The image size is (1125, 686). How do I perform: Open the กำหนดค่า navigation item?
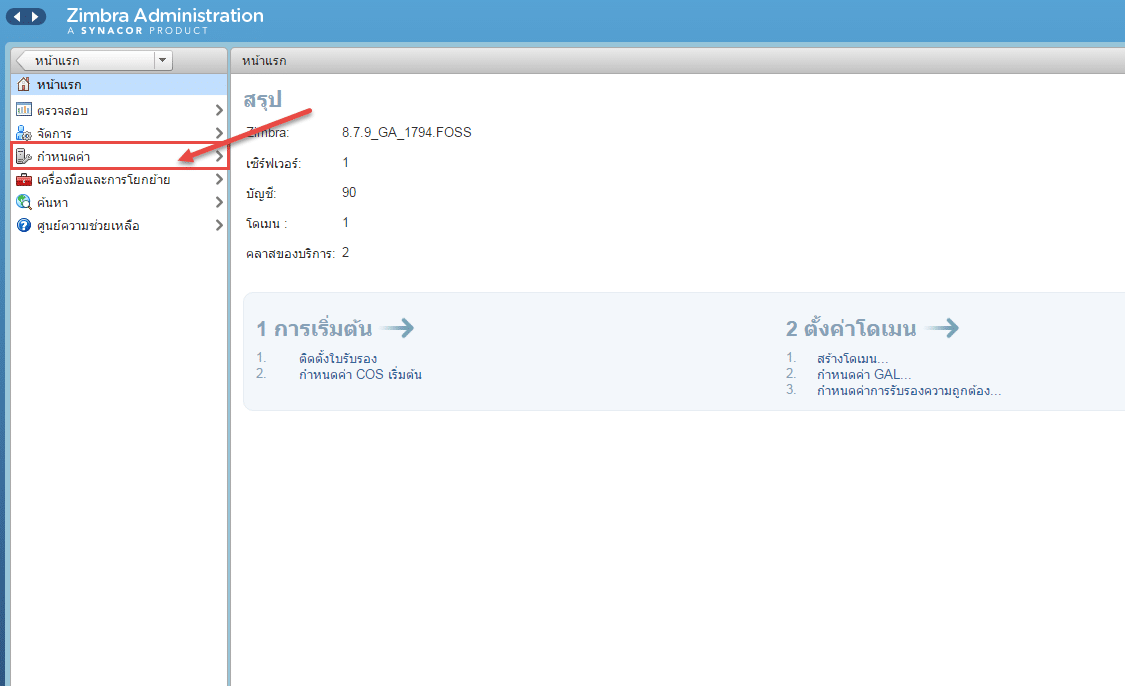pyautogui.click(x=119, y=156)
